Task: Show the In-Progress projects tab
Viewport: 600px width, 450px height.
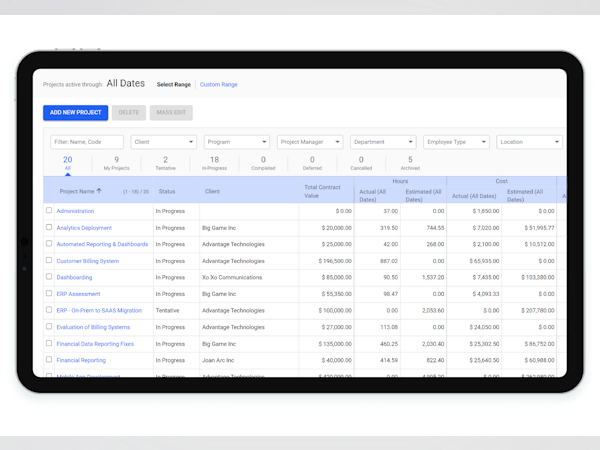Action: [x=214, y=163]
